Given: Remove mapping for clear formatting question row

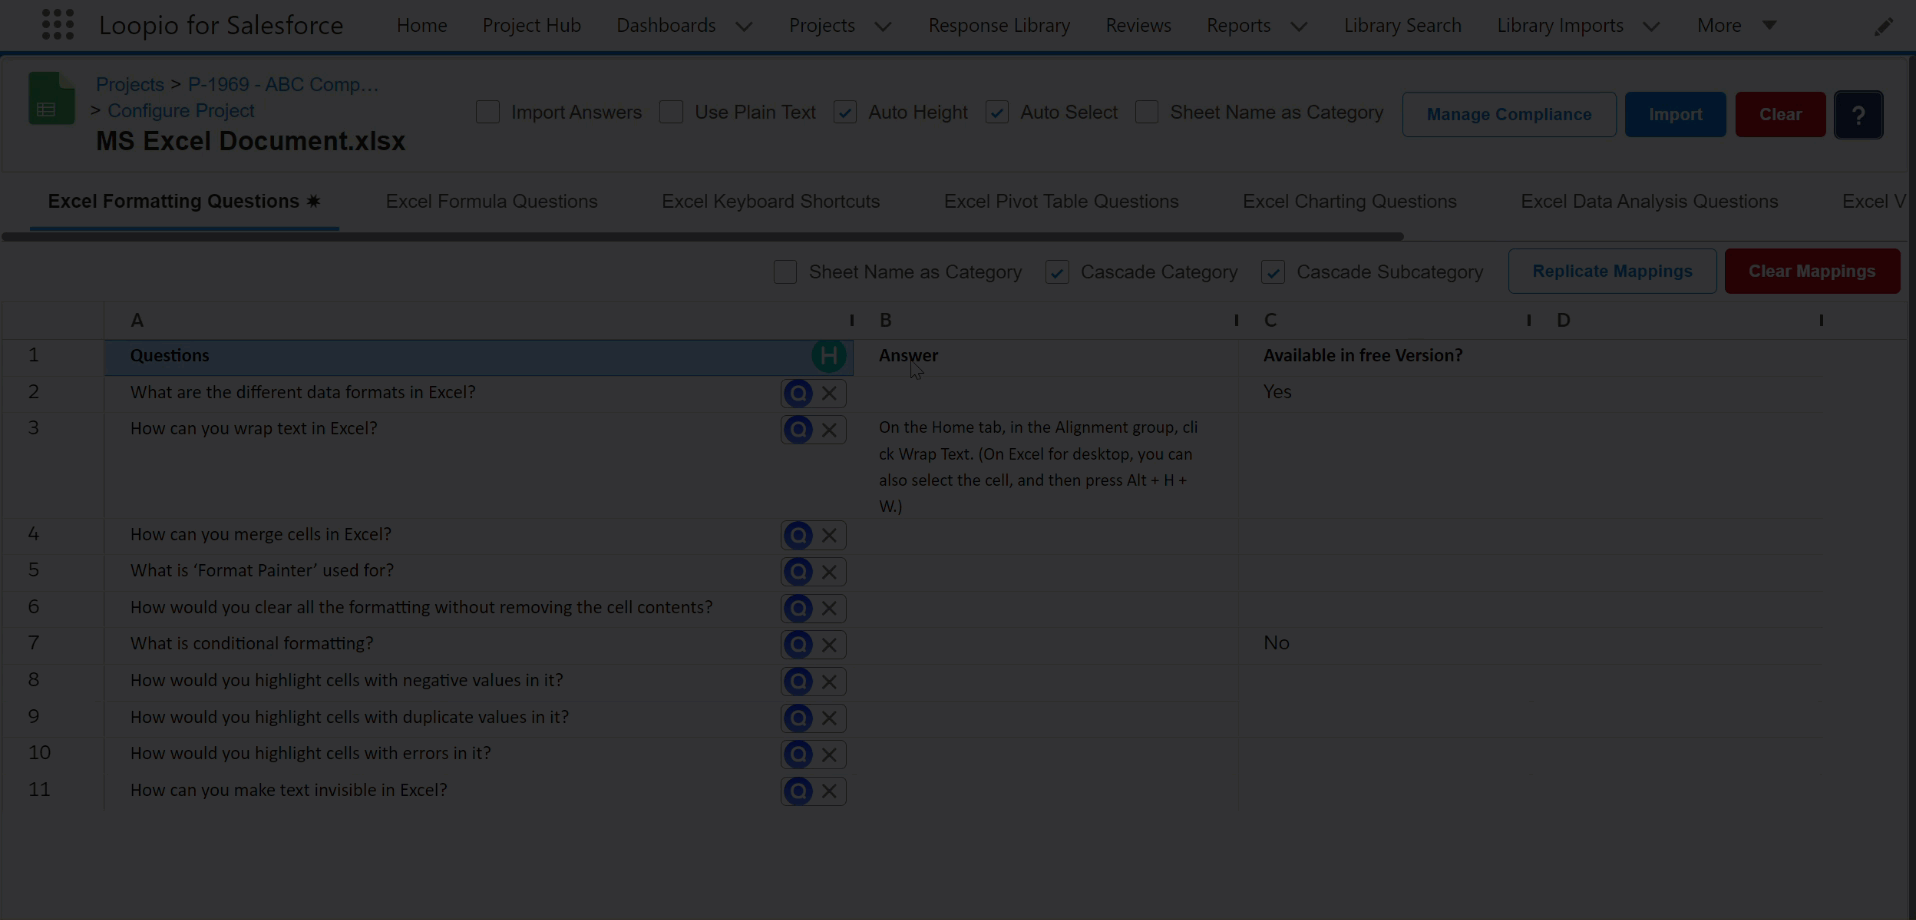Looking at the screenshot, I should (829, 608).
